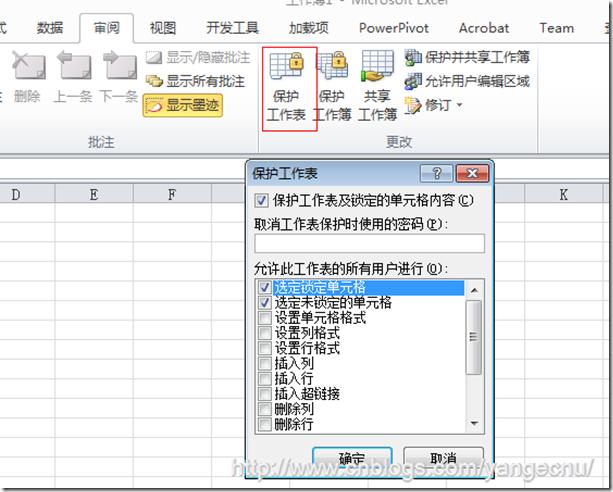Click the 保护工作簿 (Protect Workbook) ribbon icon

pyautogui.click(x=333, y=88)
